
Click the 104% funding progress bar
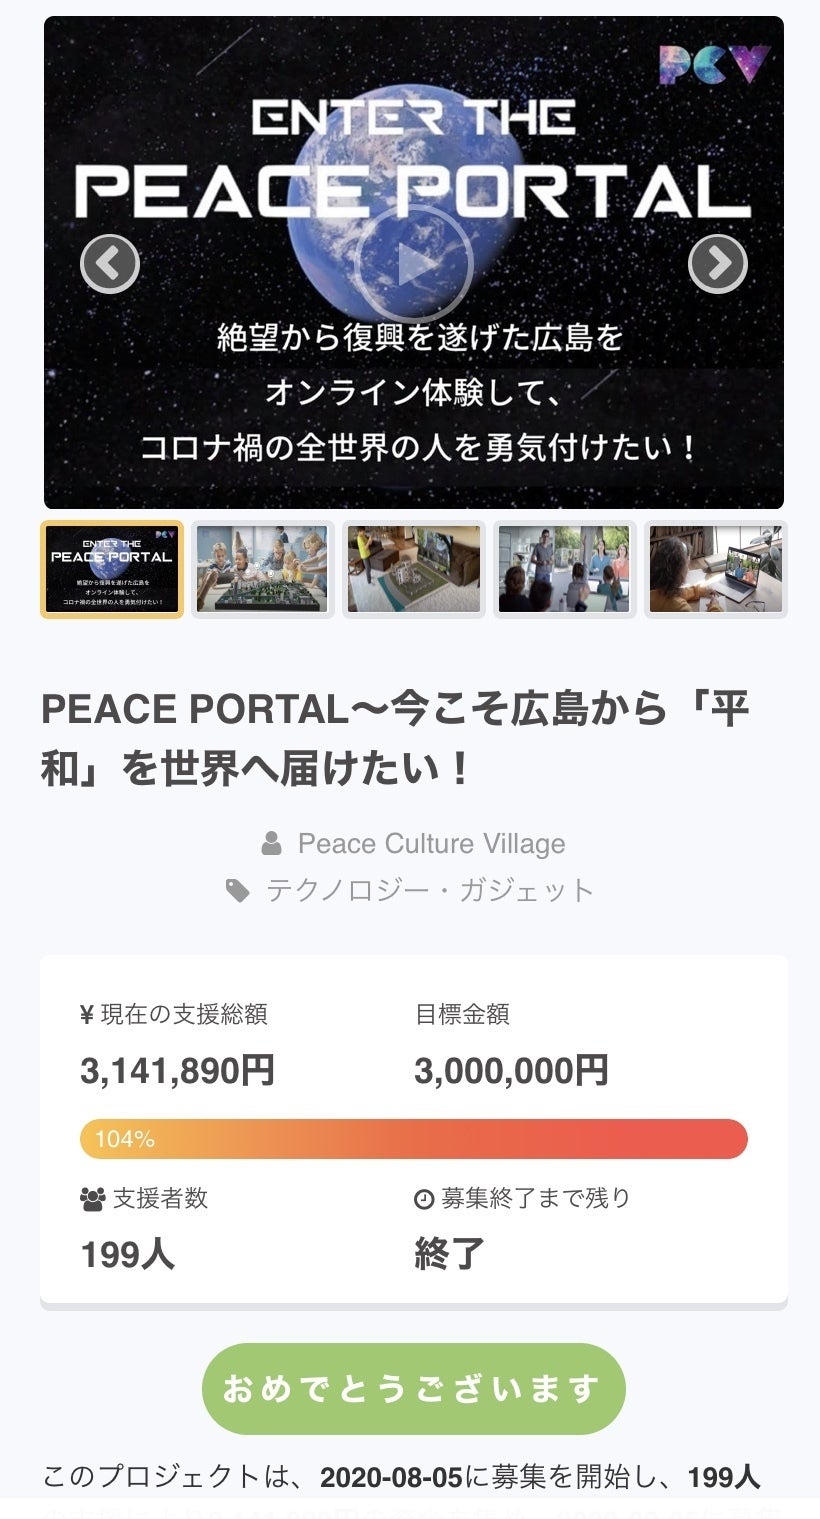coord(414,1139)
